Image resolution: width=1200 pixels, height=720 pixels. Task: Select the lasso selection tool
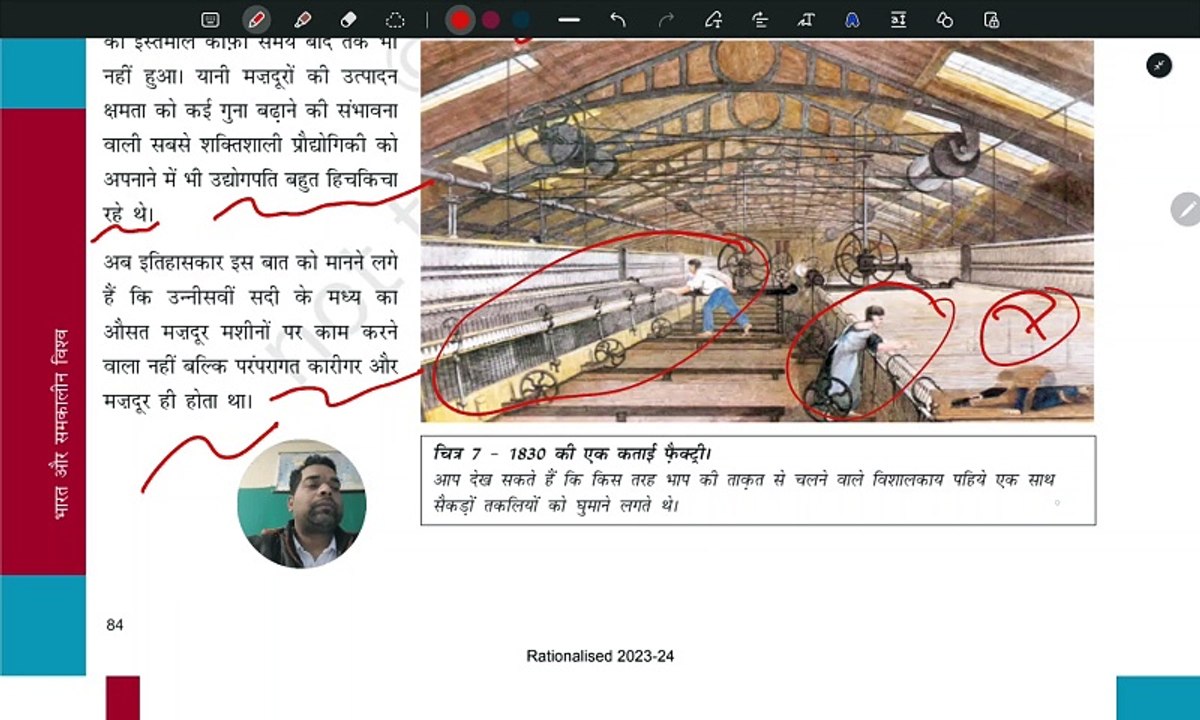[395, 19]
